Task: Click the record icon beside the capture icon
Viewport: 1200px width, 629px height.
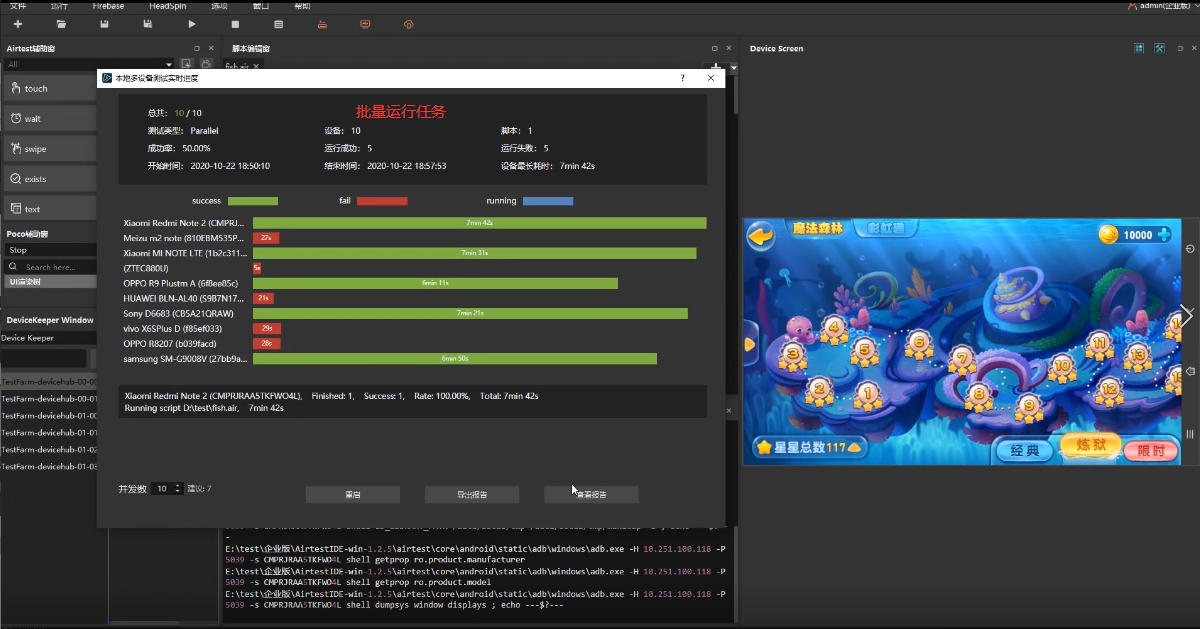Action: point(204,64)
